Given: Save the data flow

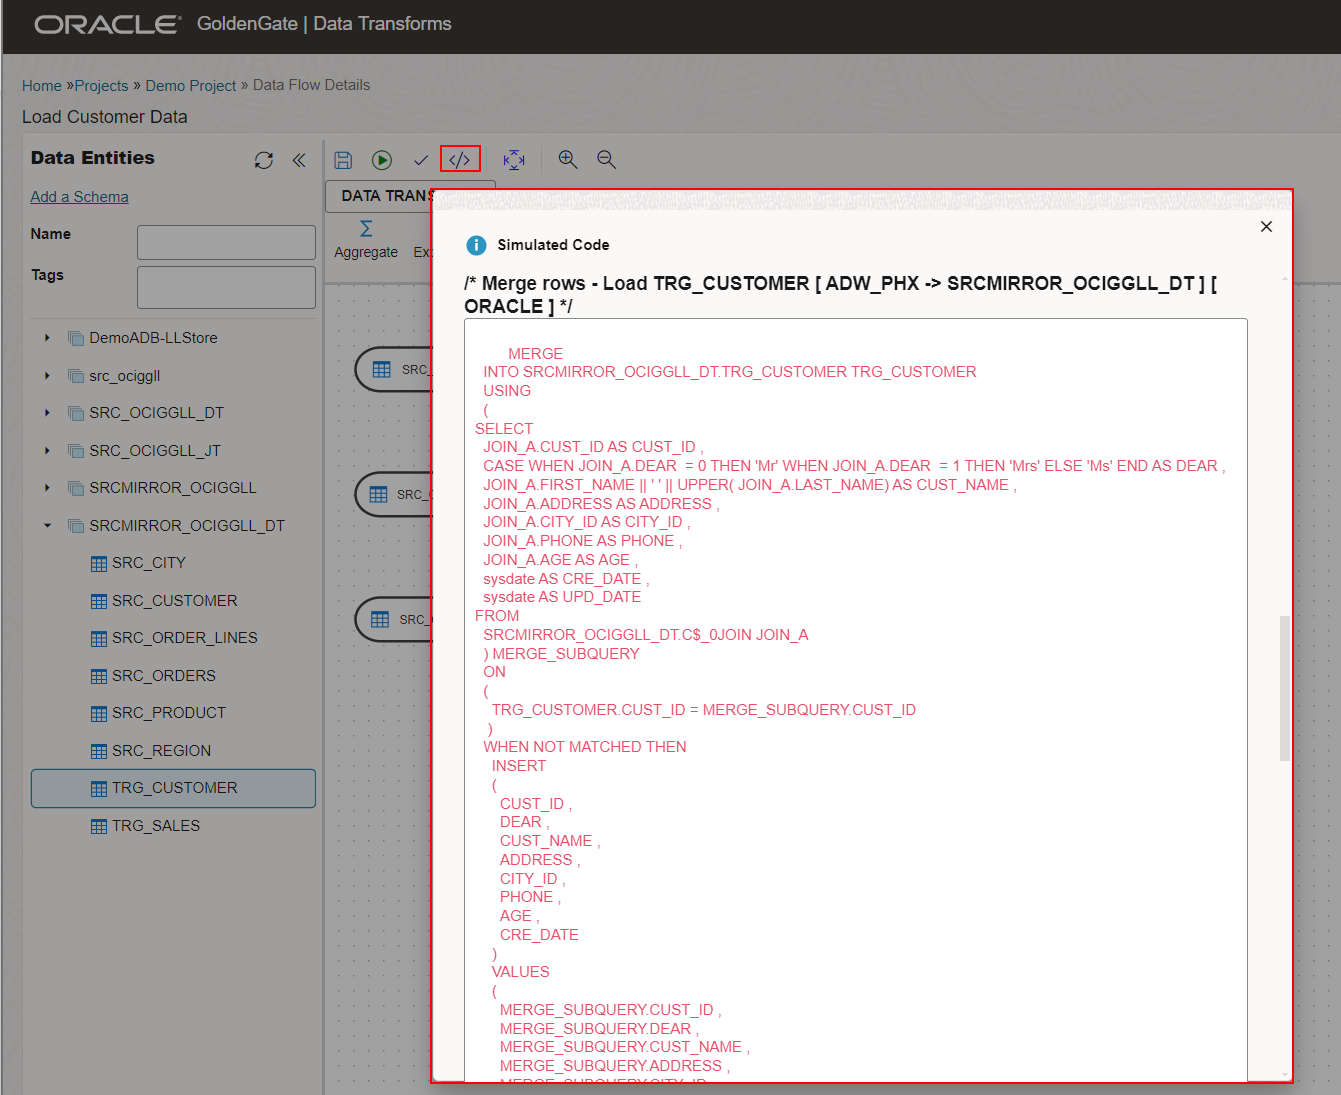Looking at the screenshot, I should (343, 159).
